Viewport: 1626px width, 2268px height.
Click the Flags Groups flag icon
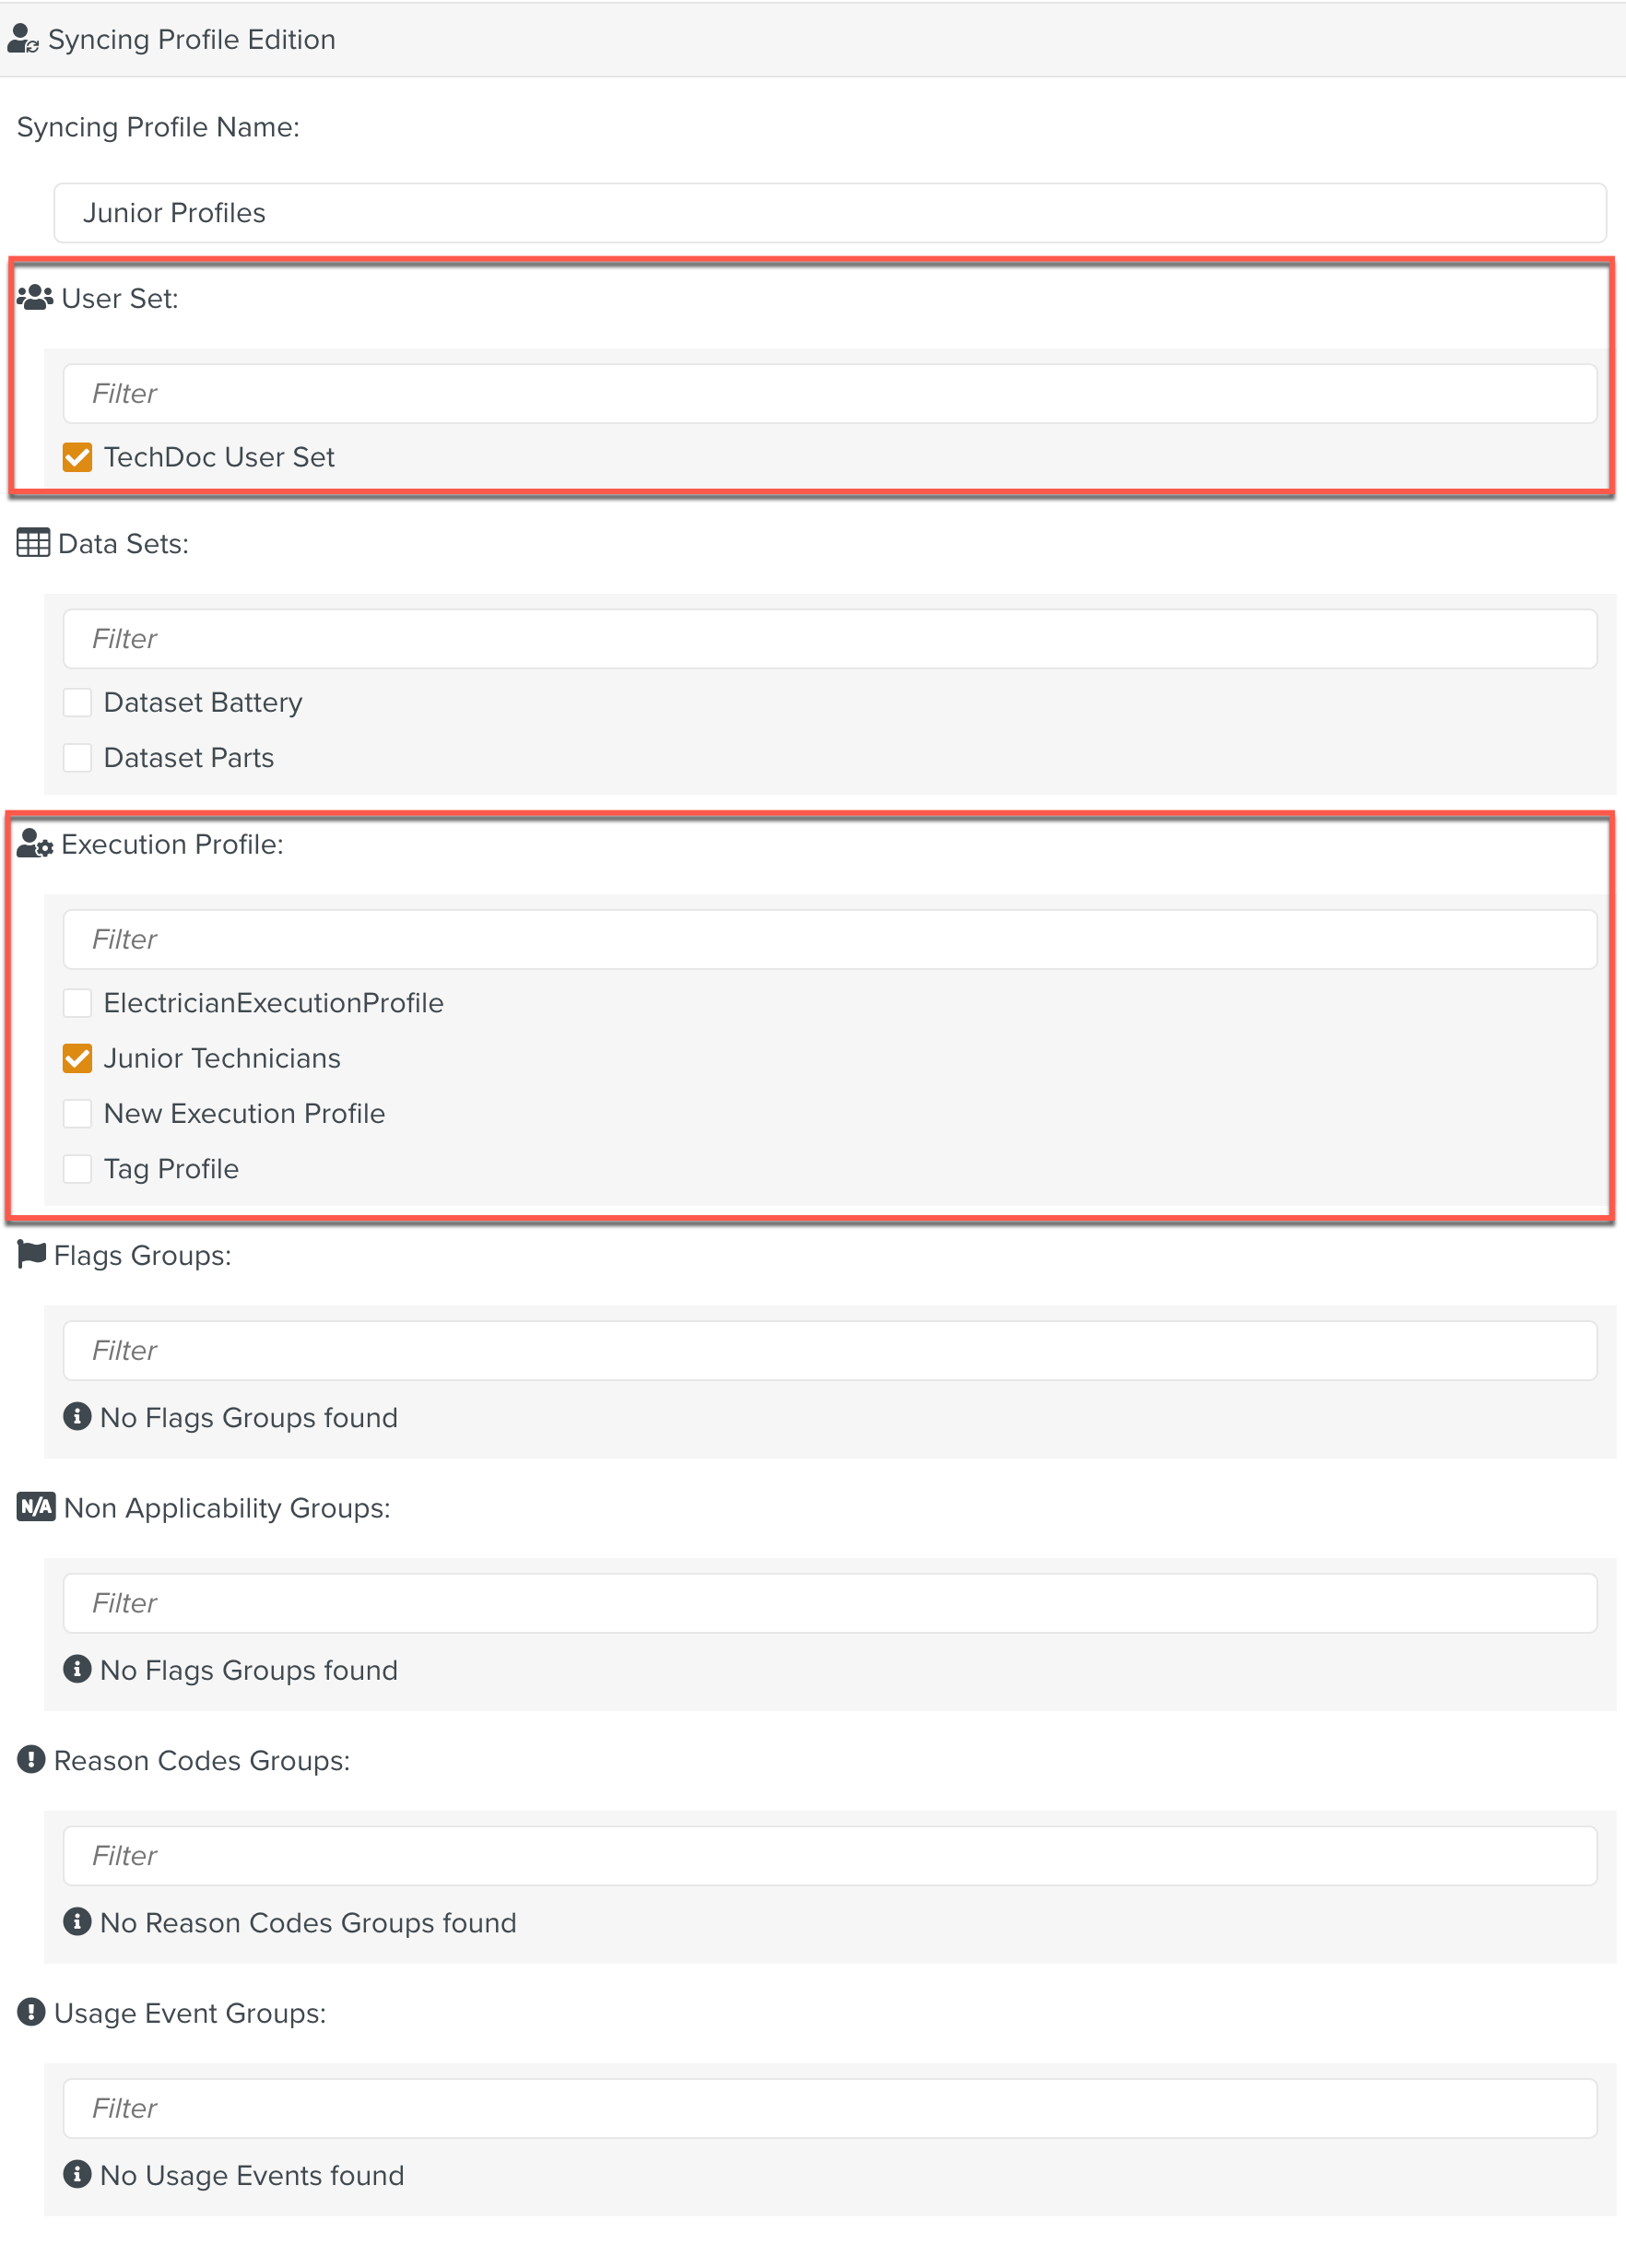(31, 1255)
